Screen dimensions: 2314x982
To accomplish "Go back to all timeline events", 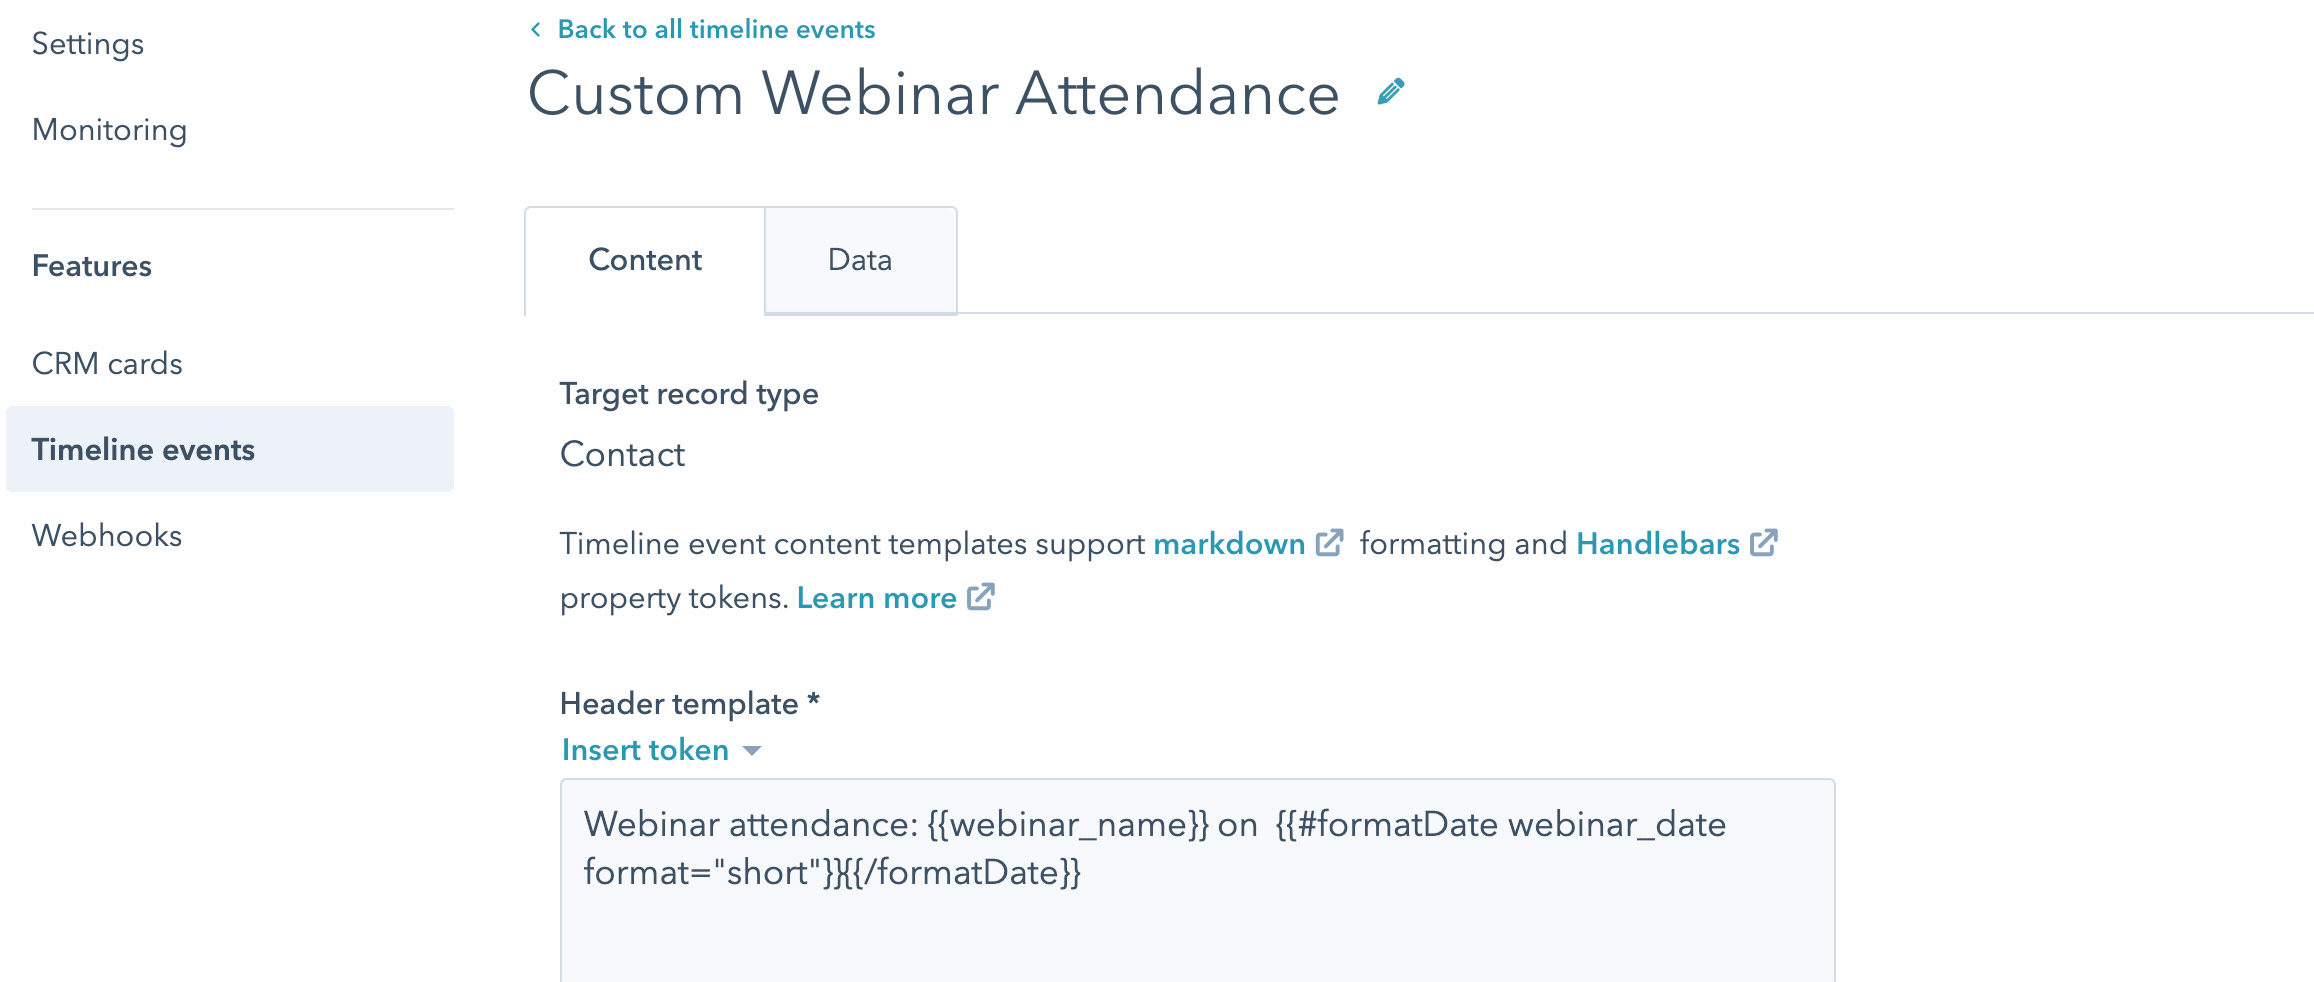I will 716,30.
